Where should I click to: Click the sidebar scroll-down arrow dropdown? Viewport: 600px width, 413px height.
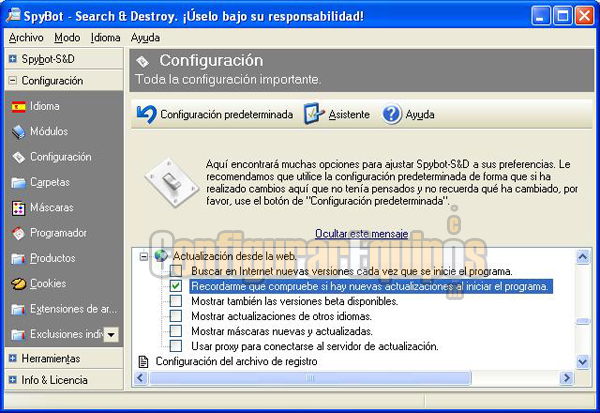click(111, 335)
